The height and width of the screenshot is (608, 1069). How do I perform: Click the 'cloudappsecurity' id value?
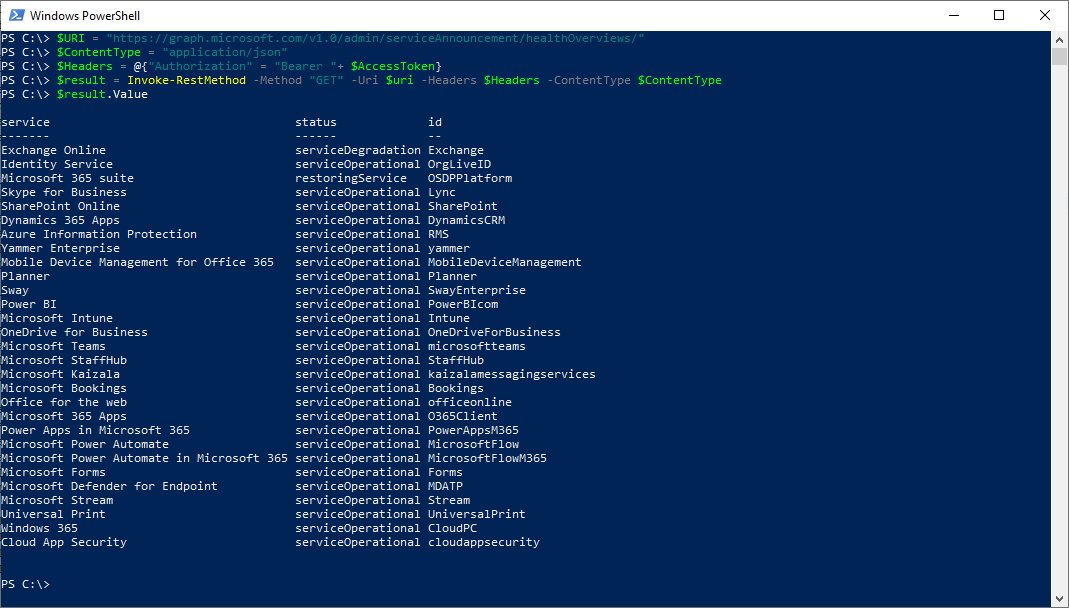tap(484, 541)
